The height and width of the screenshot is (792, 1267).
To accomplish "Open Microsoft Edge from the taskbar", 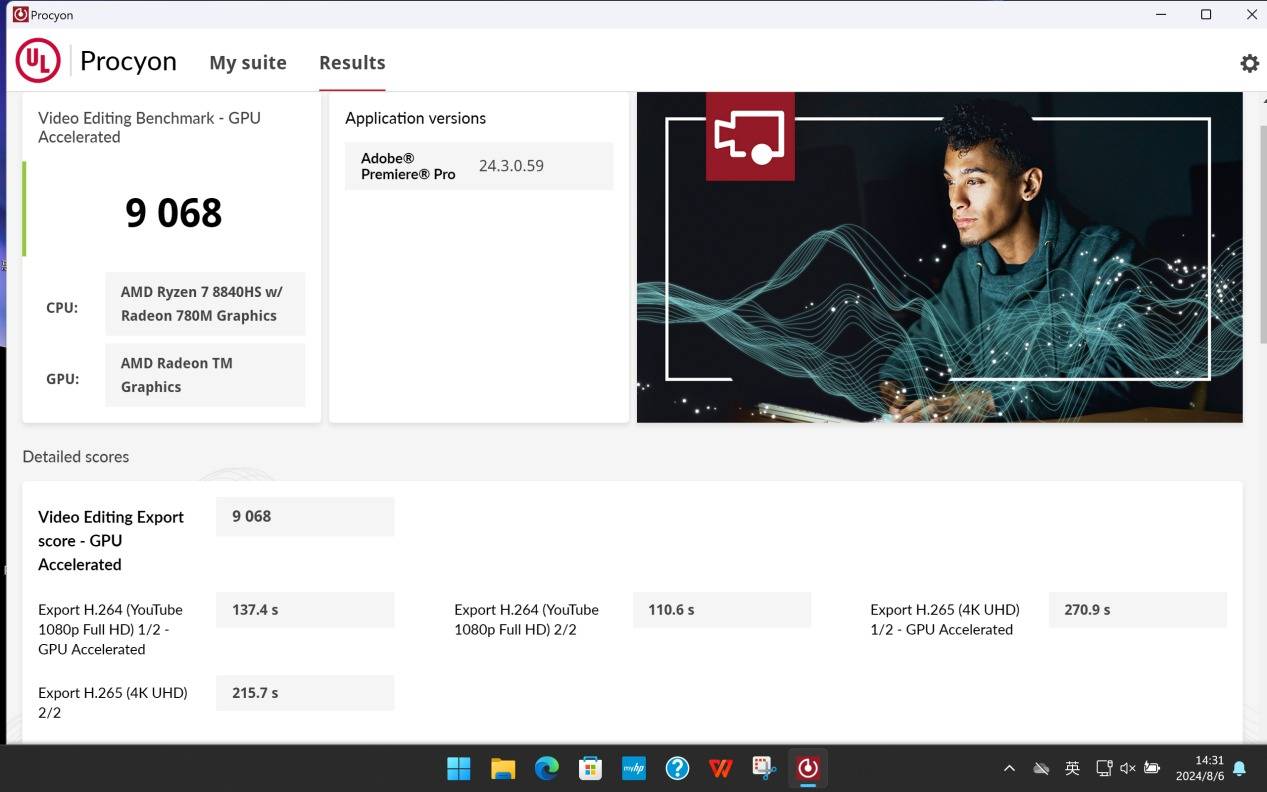I will click(546, 768).
